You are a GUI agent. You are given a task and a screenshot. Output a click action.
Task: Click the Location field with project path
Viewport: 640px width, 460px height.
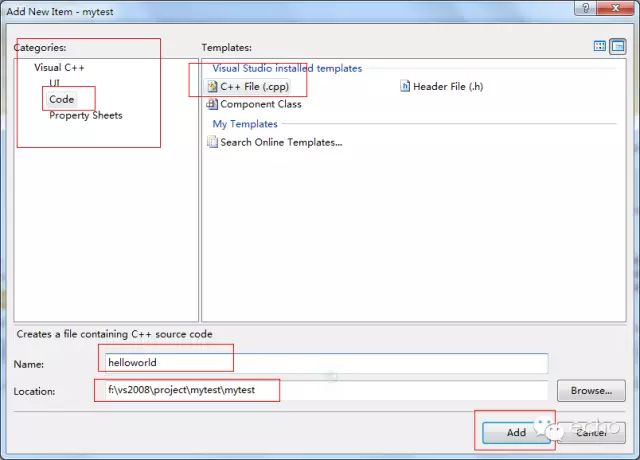326,391
